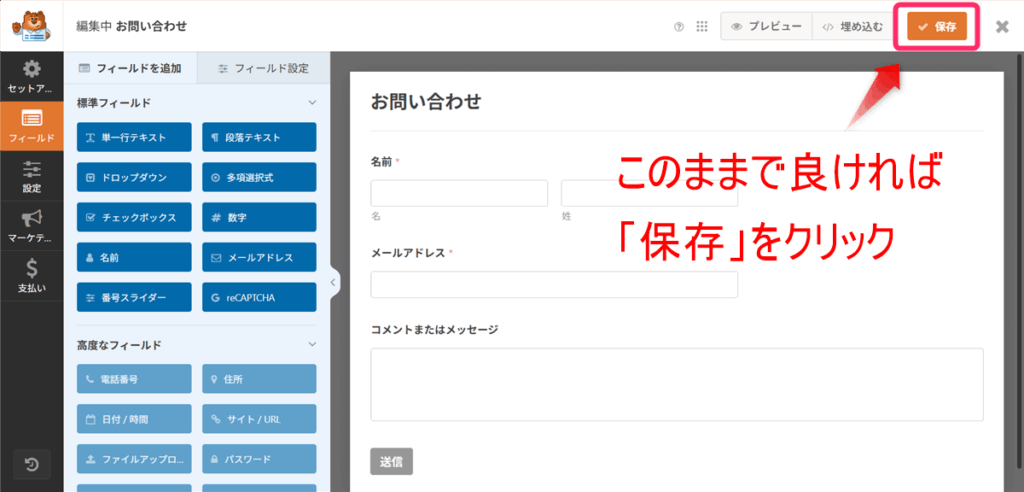Add an Email address field
Viewport: 1024px width, 492px height.
click(x=259, y=257)
